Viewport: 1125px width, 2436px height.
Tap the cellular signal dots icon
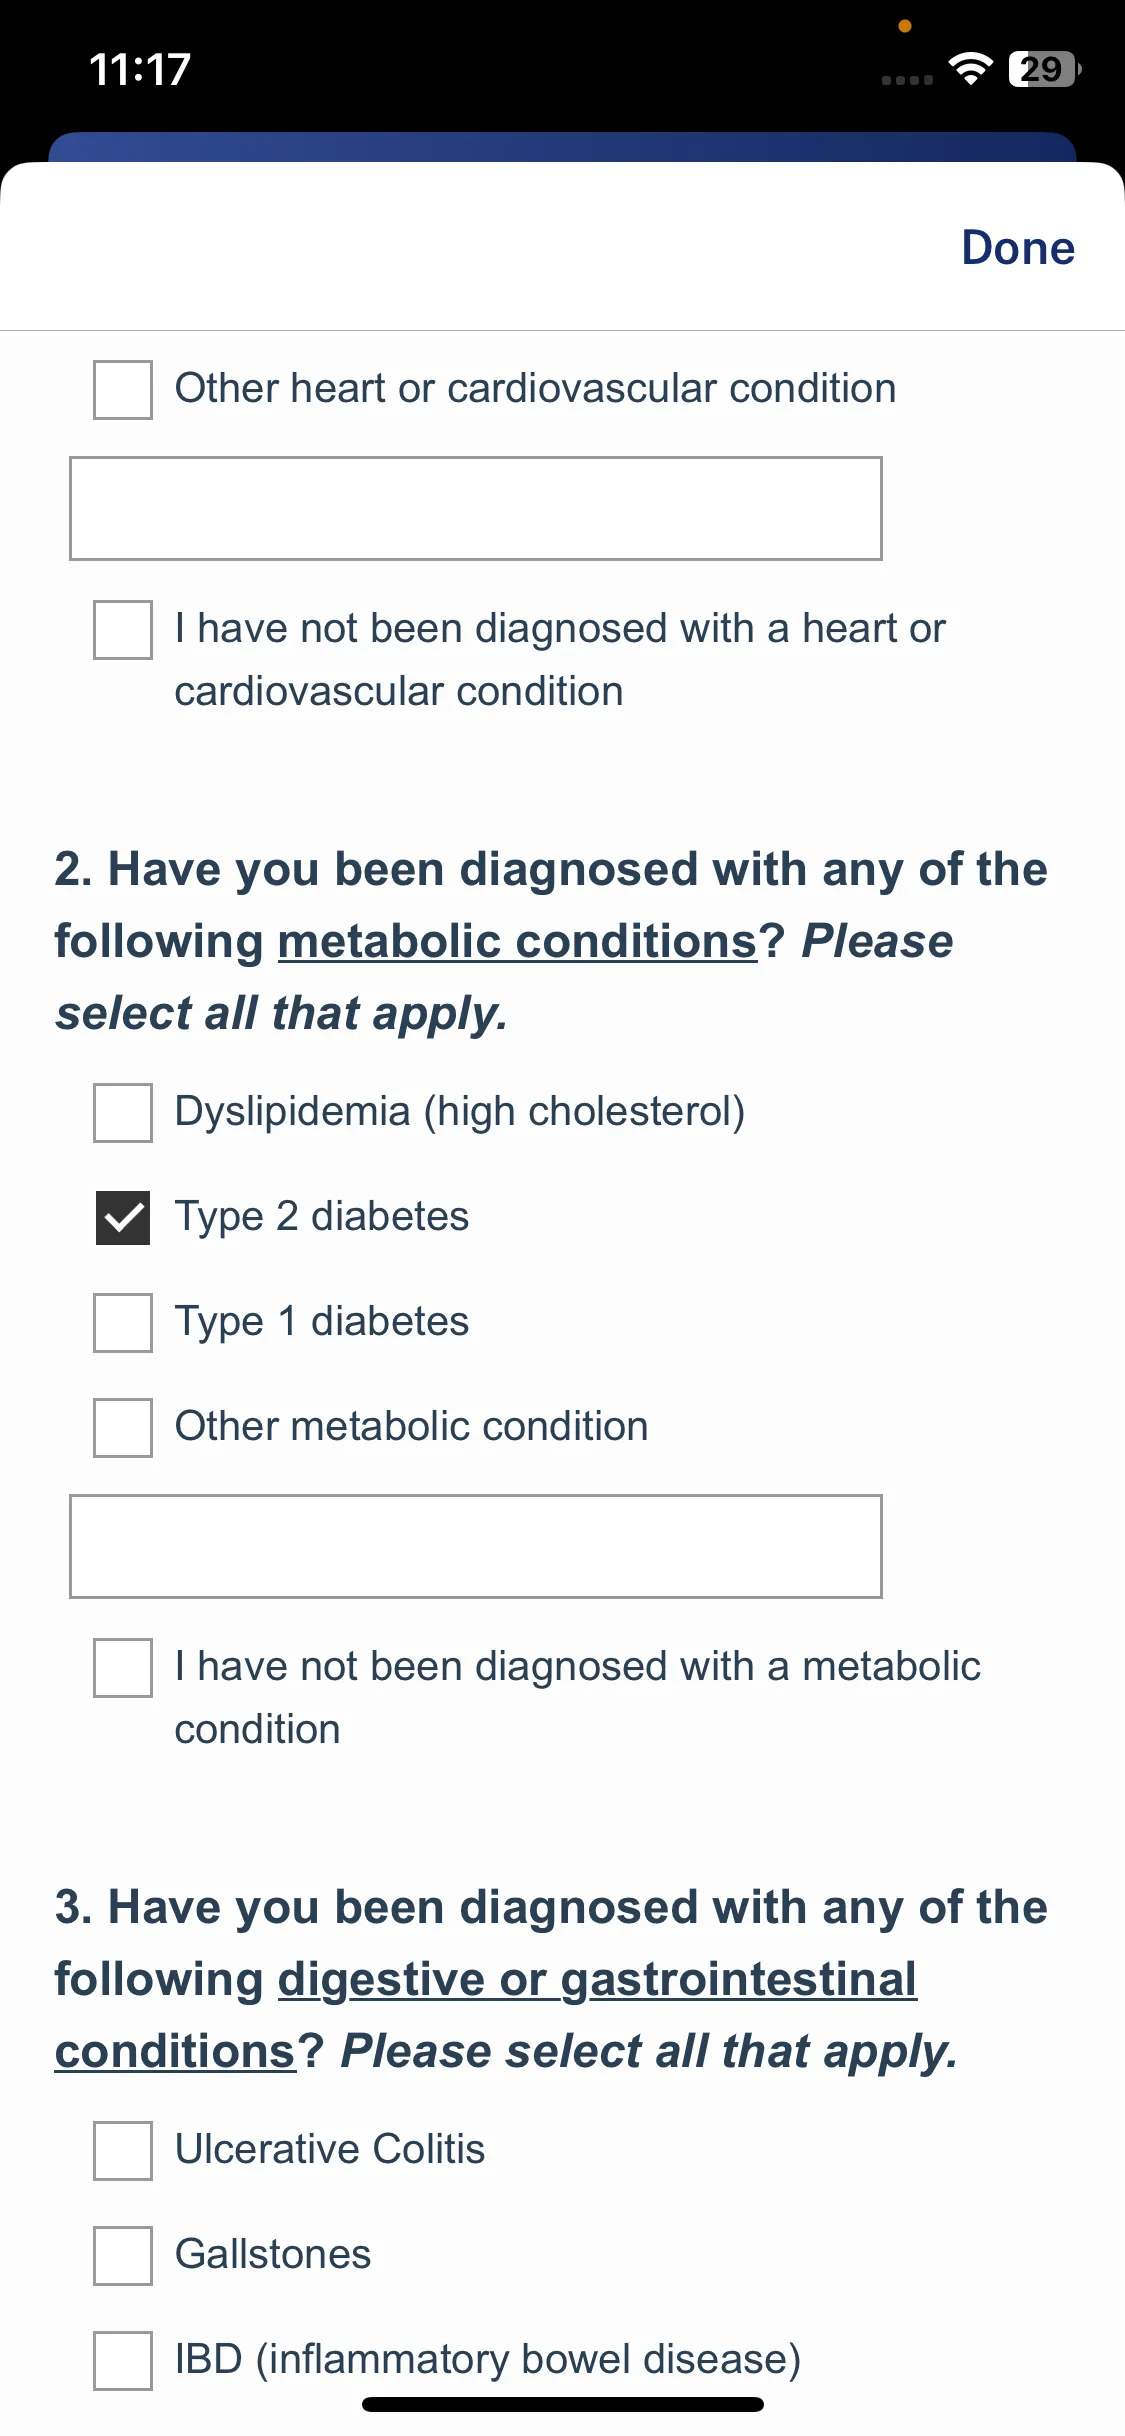(907, 80)
